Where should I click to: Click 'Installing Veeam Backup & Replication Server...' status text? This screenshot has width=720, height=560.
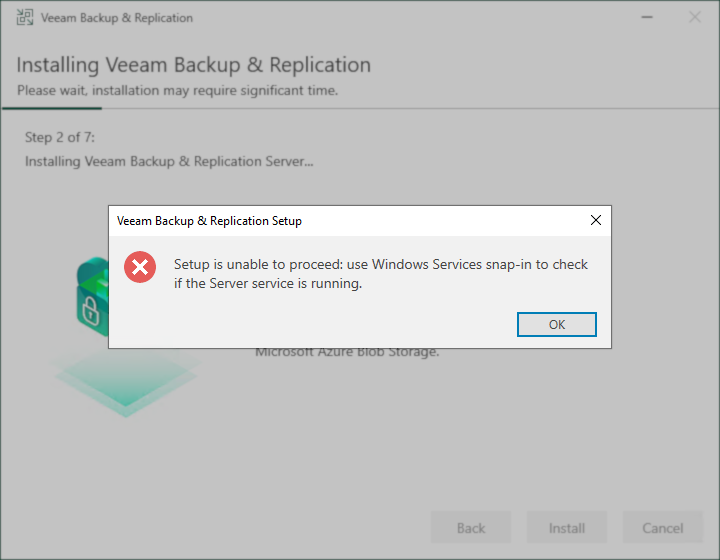[x=169, y=162]
